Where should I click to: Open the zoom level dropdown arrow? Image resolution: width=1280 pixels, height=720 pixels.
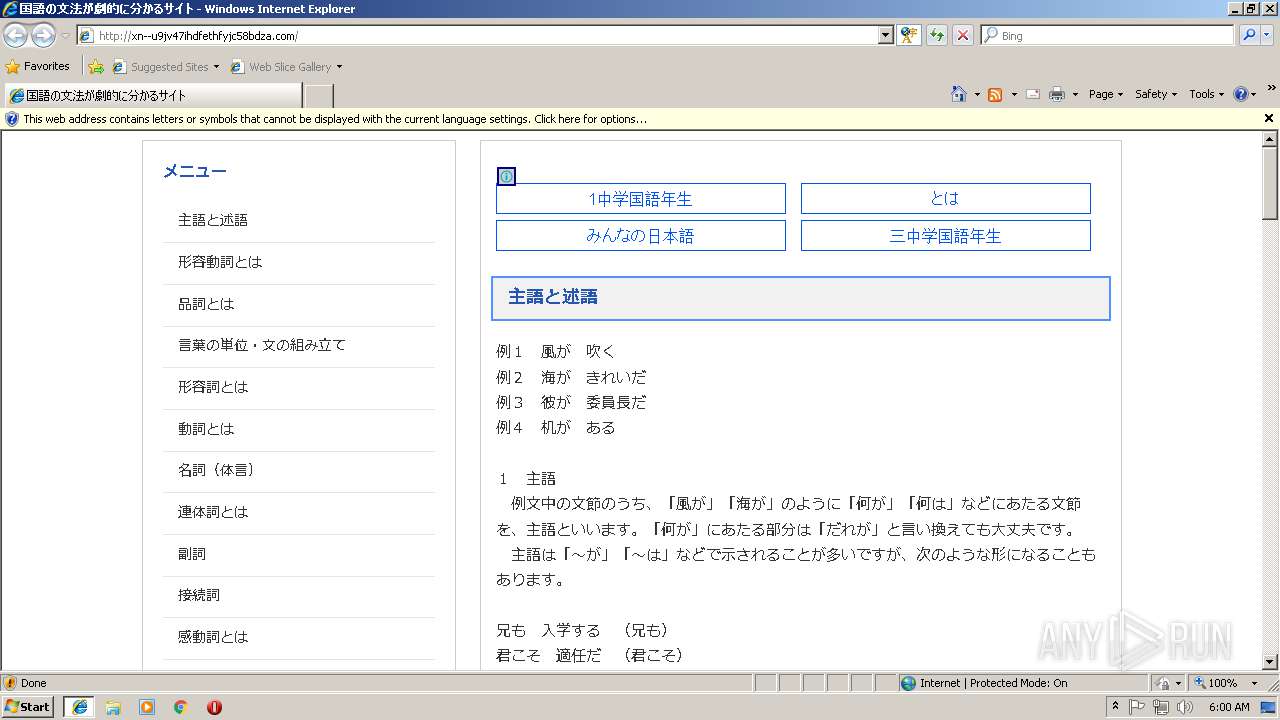(x=1254, y=683)
